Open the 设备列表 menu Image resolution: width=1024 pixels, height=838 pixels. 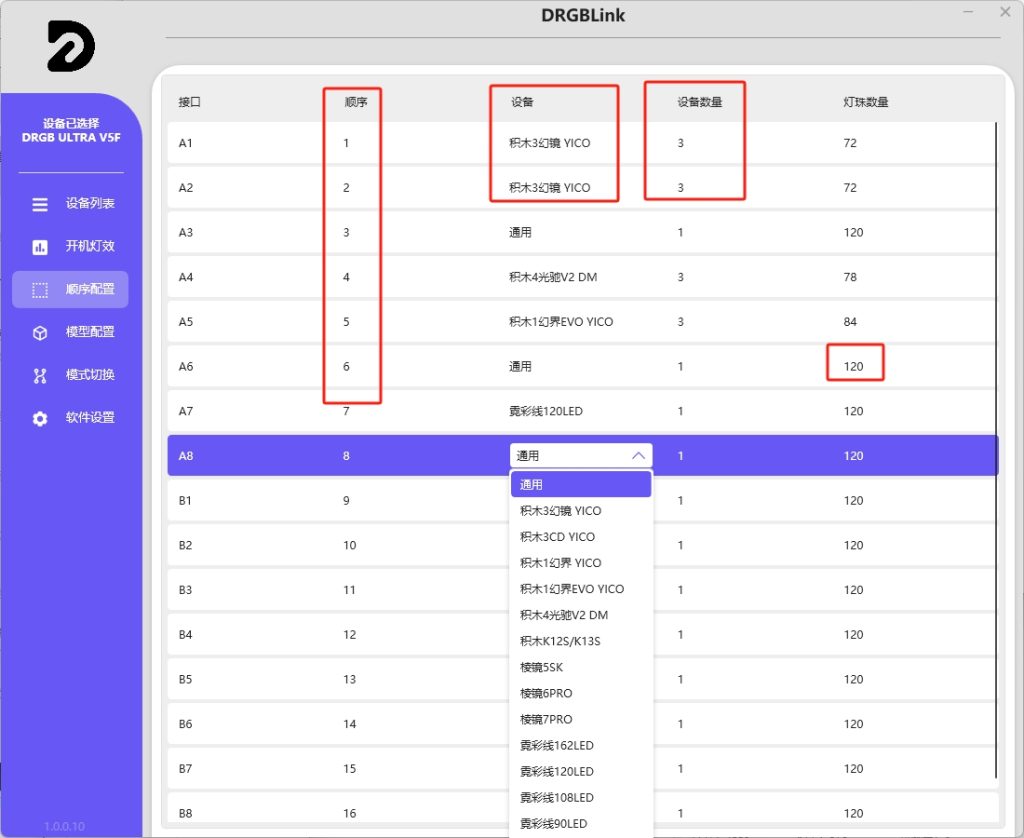point(71,204)
